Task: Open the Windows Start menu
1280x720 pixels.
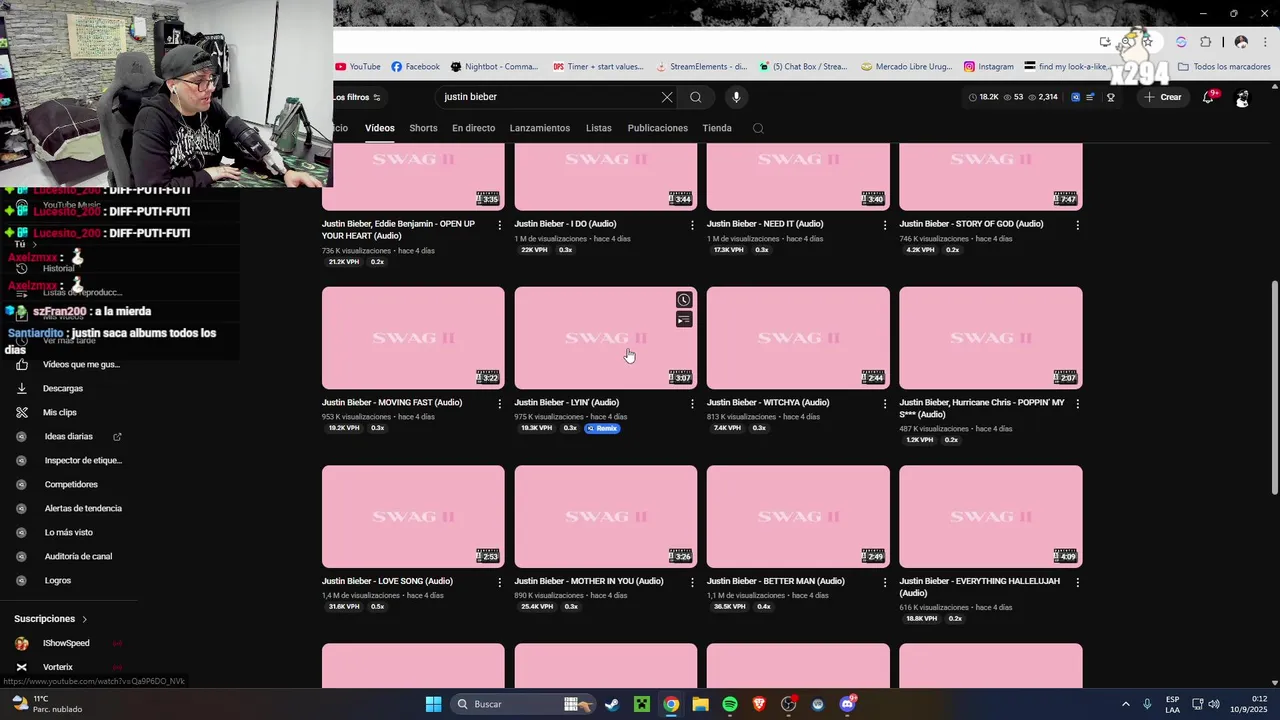Action: click(x=433, y=704)
